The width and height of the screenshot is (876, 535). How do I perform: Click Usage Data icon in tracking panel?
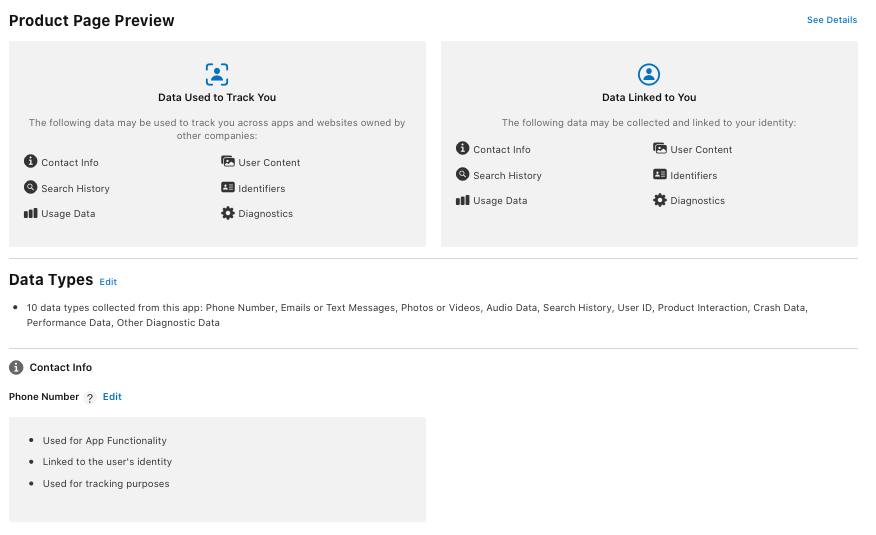coord(31,213)
